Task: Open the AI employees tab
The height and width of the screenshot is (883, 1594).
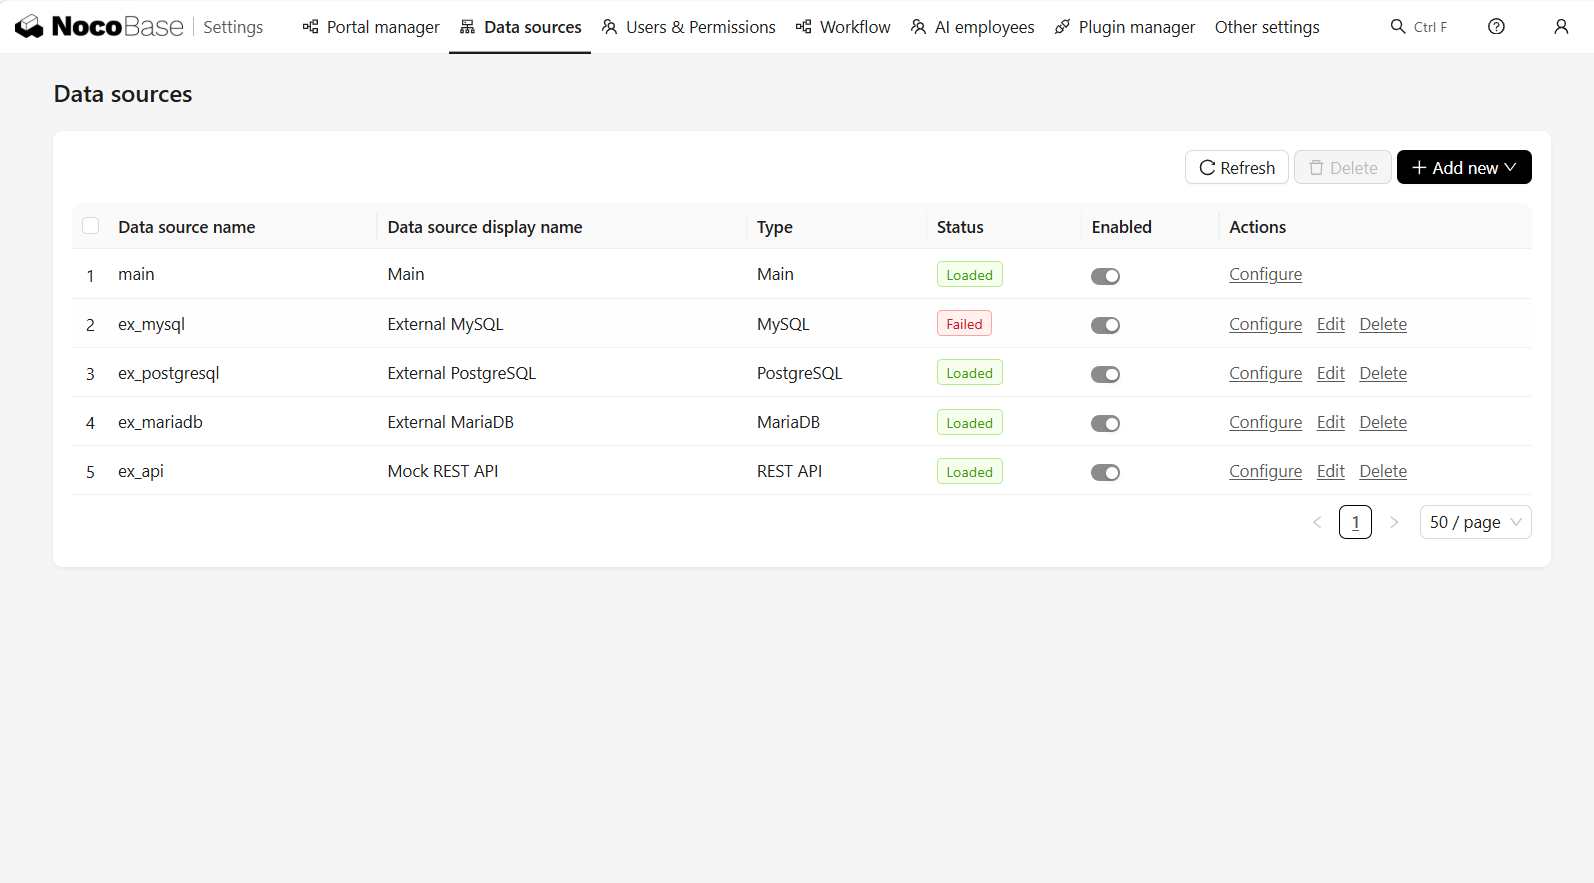Action: pos(973,27)
